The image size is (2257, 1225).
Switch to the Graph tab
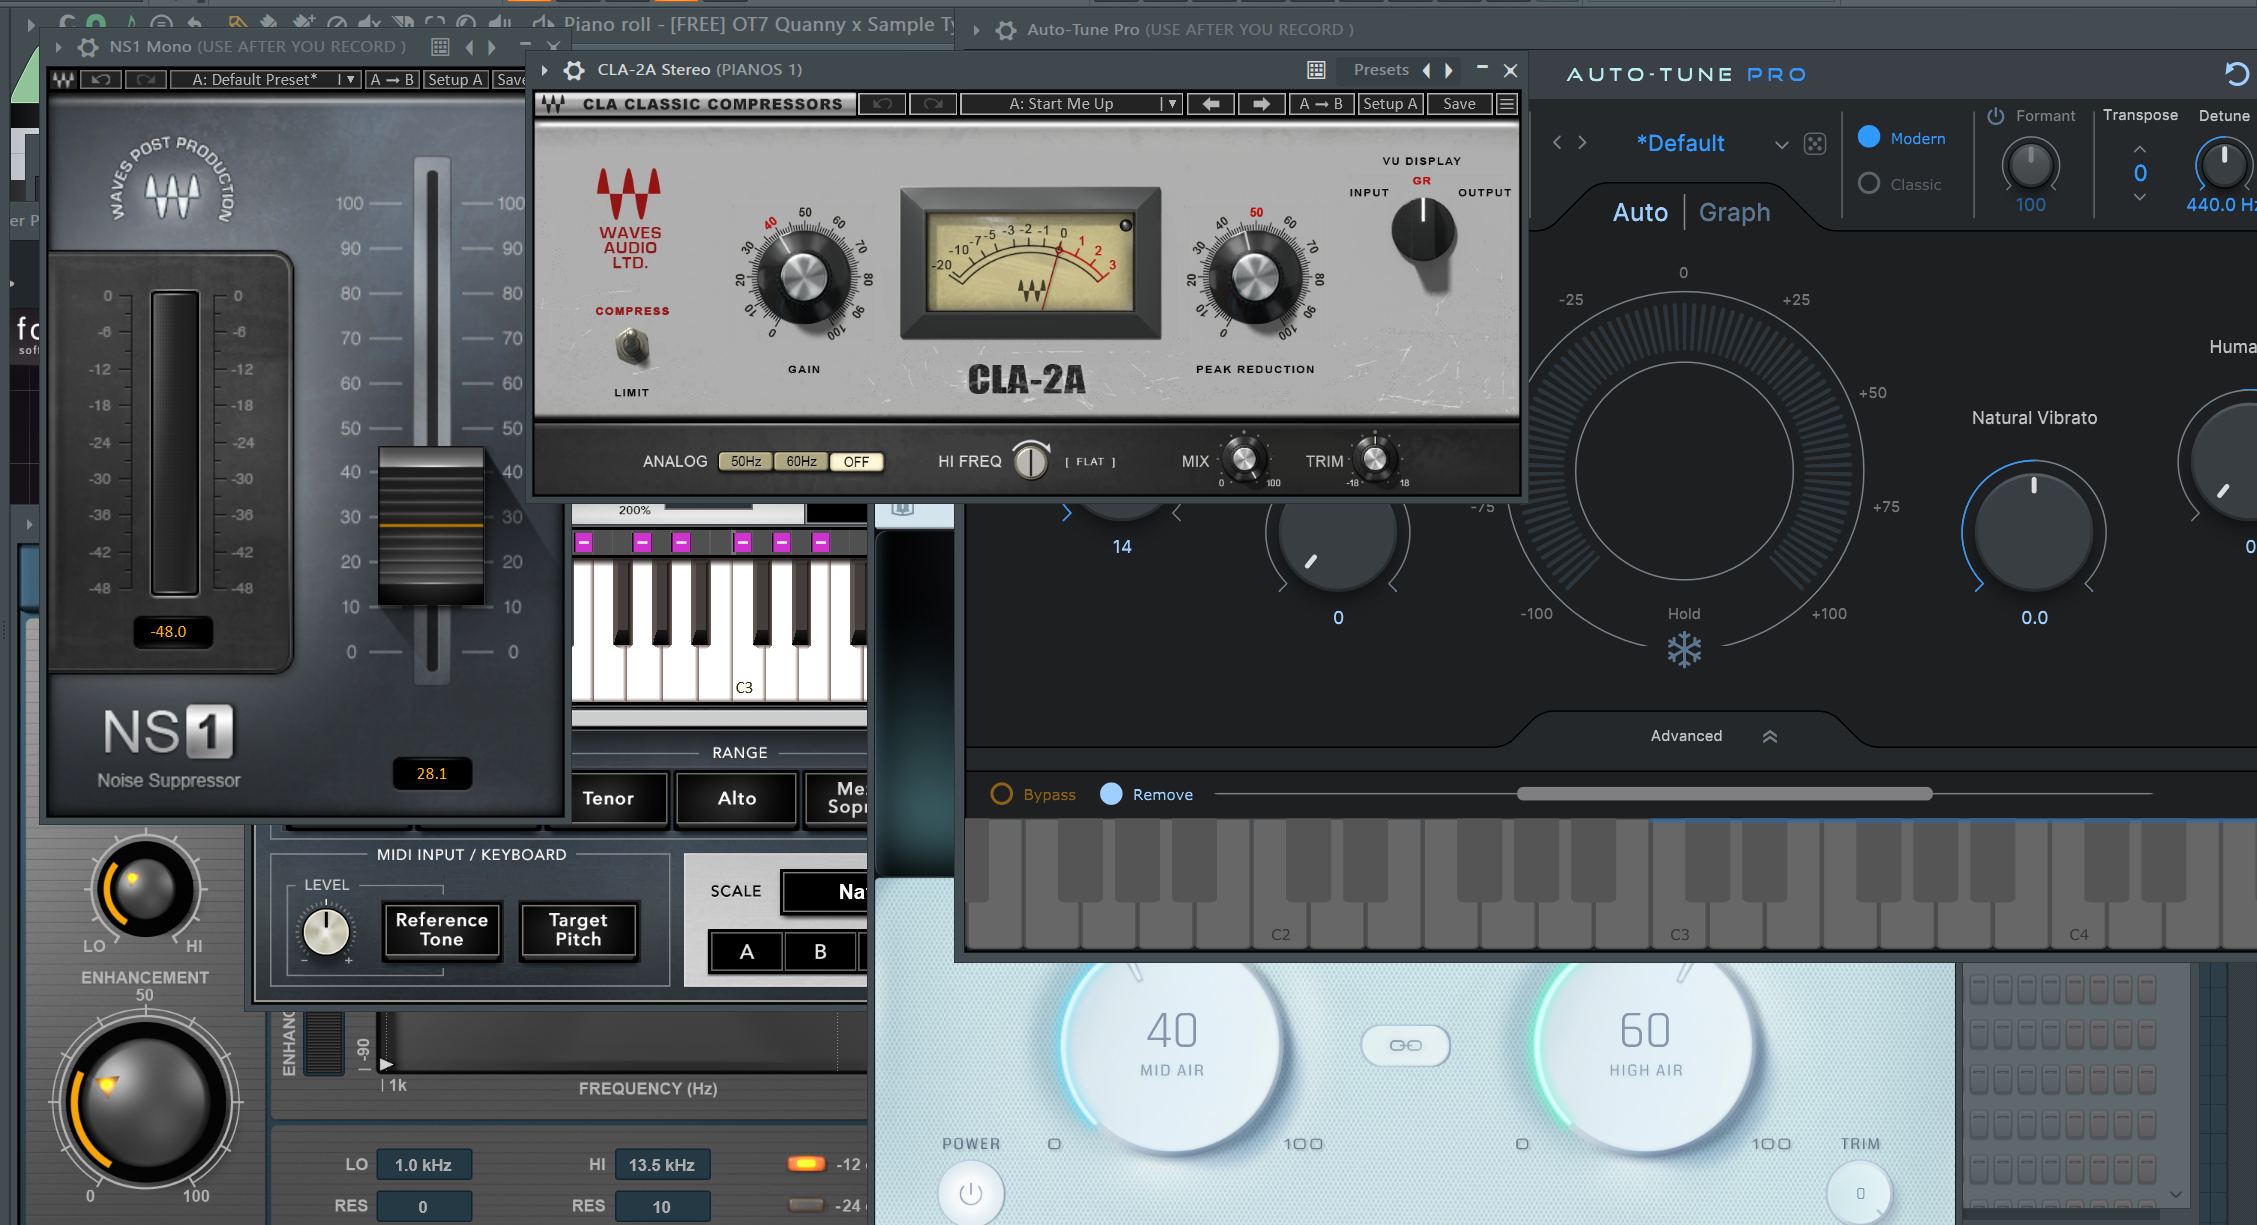pos(1734,212)
